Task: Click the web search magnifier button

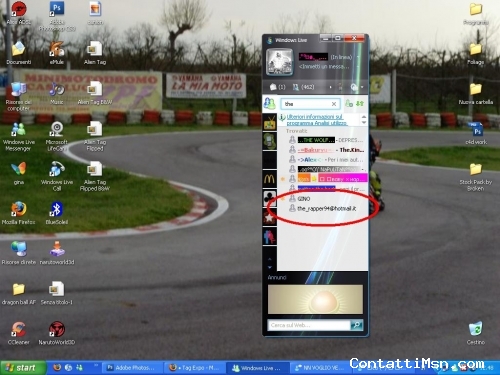Action: [x=357, y=325]
